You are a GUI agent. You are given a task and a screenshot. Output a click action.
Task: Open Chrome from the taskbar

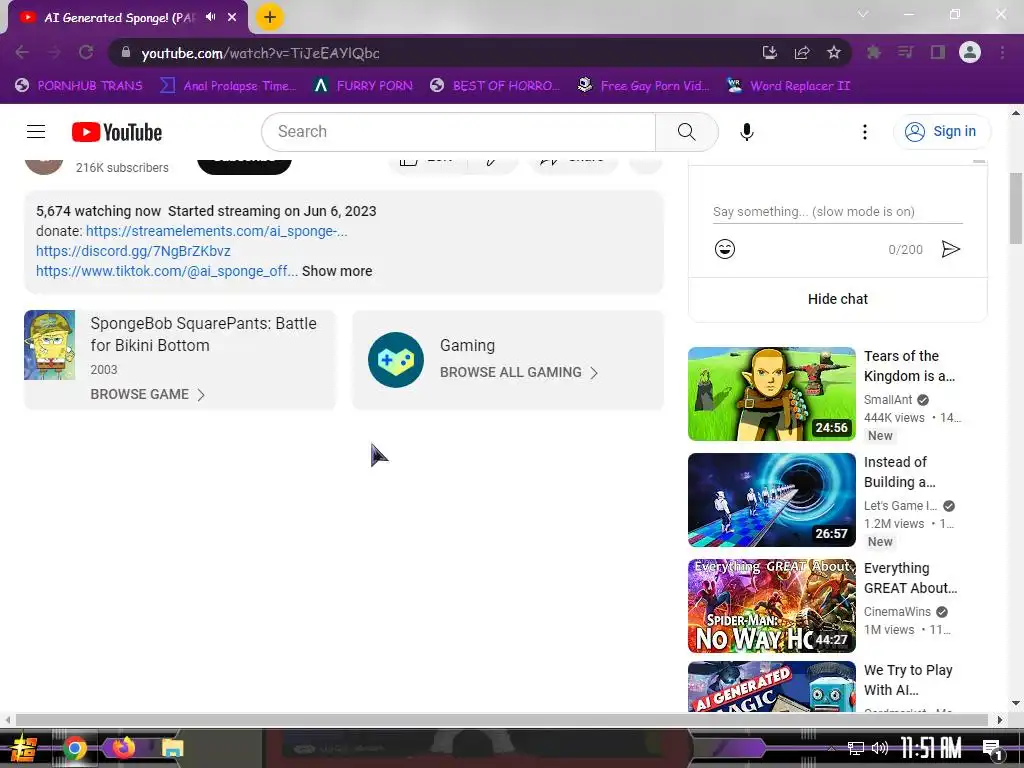pos(74,748)
